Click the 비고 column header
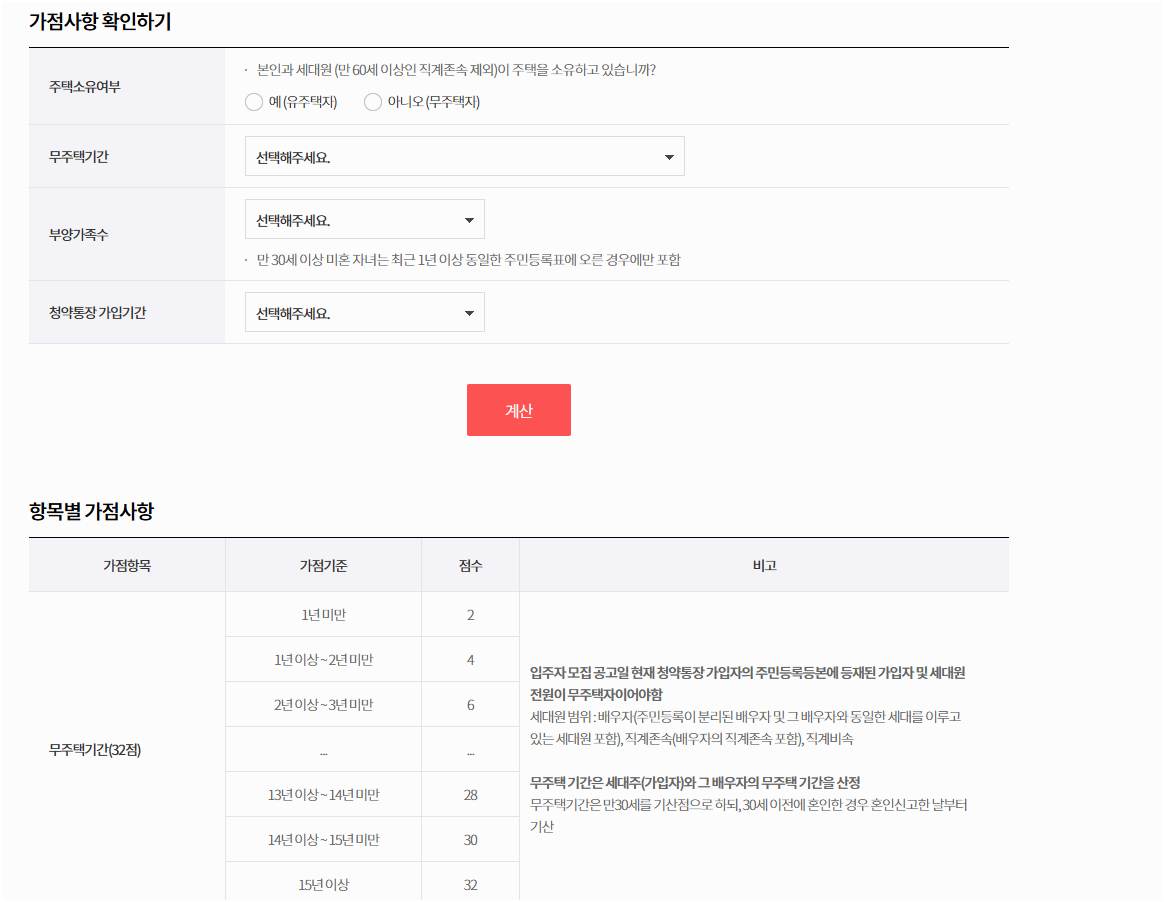This screenshot has height=902, width=1164. click(x=765, y=565)
